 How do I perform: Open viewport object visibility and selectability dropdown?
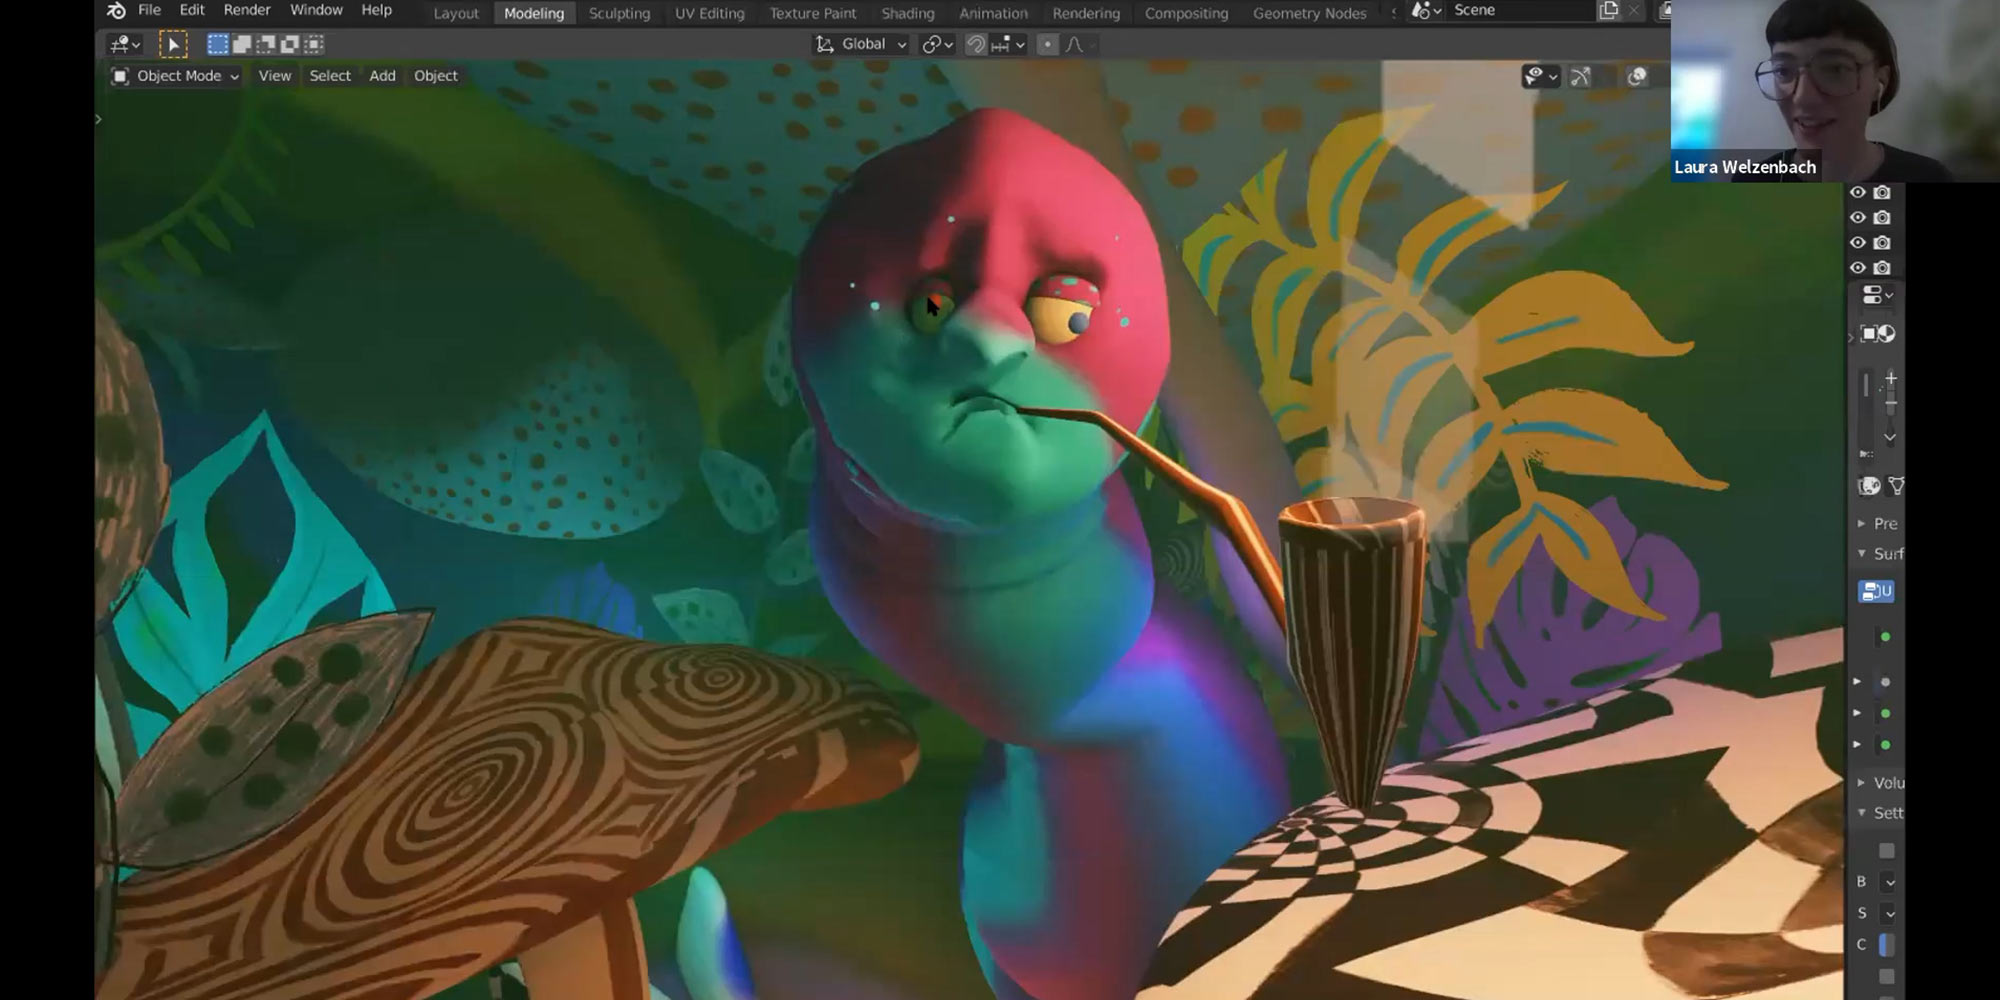[1540, 76]
